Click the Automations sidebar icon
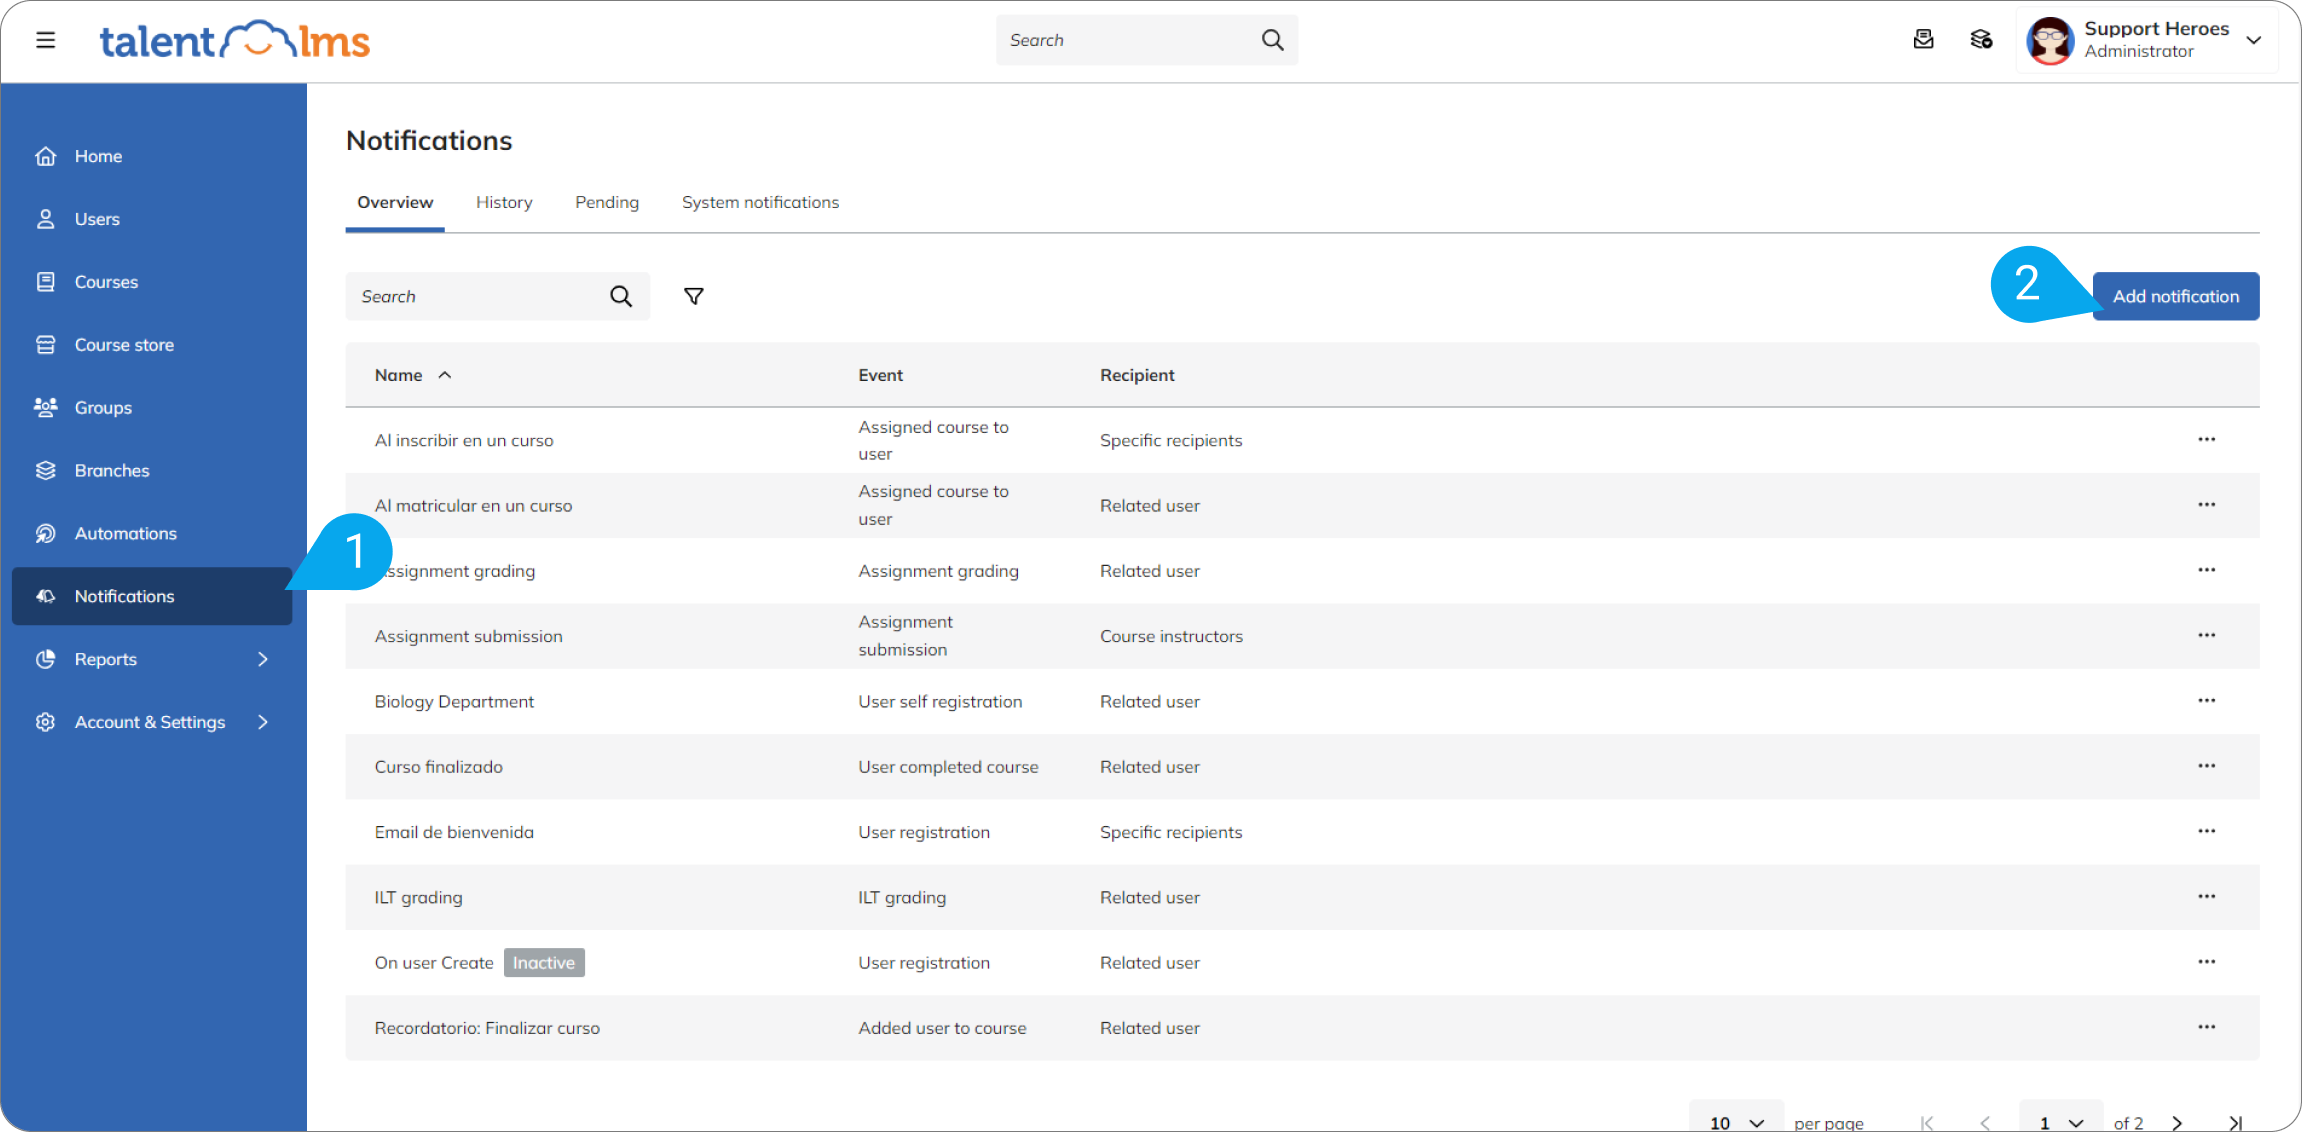The width and height of the screenshot is (2302, 1132). click(x=46, y=533)
